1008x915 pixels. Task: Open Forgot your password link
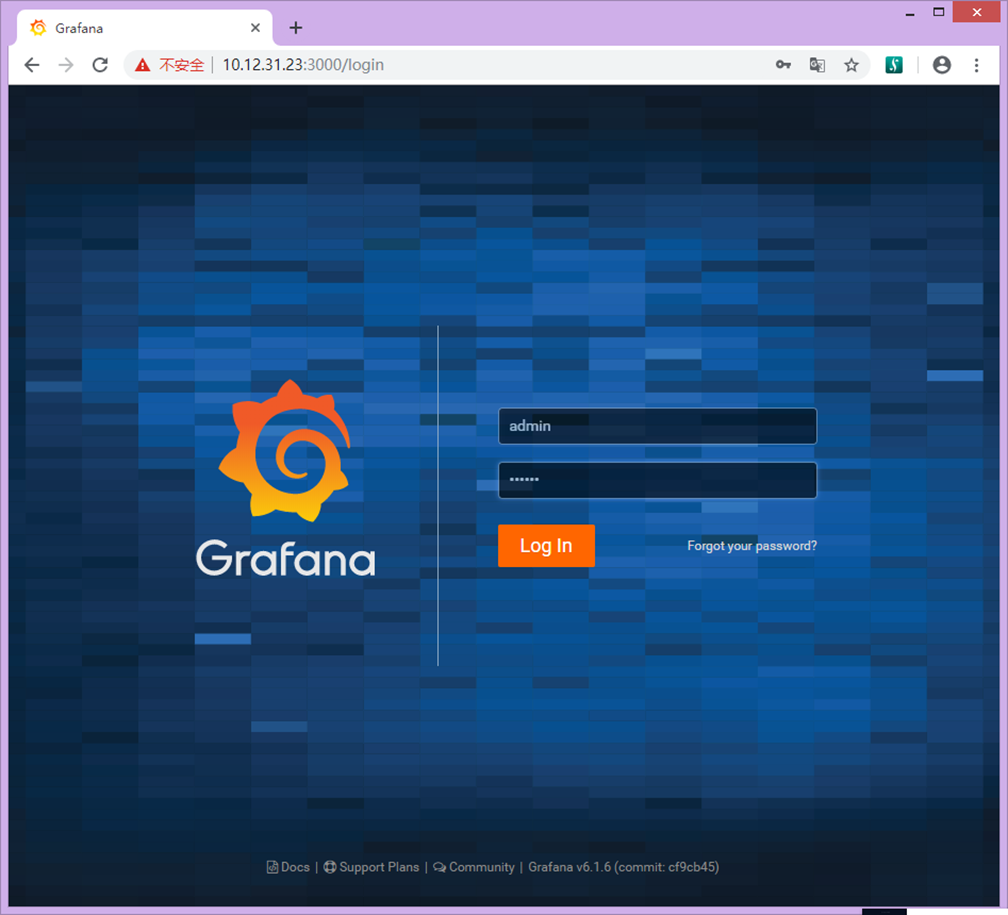coord(752,546)
